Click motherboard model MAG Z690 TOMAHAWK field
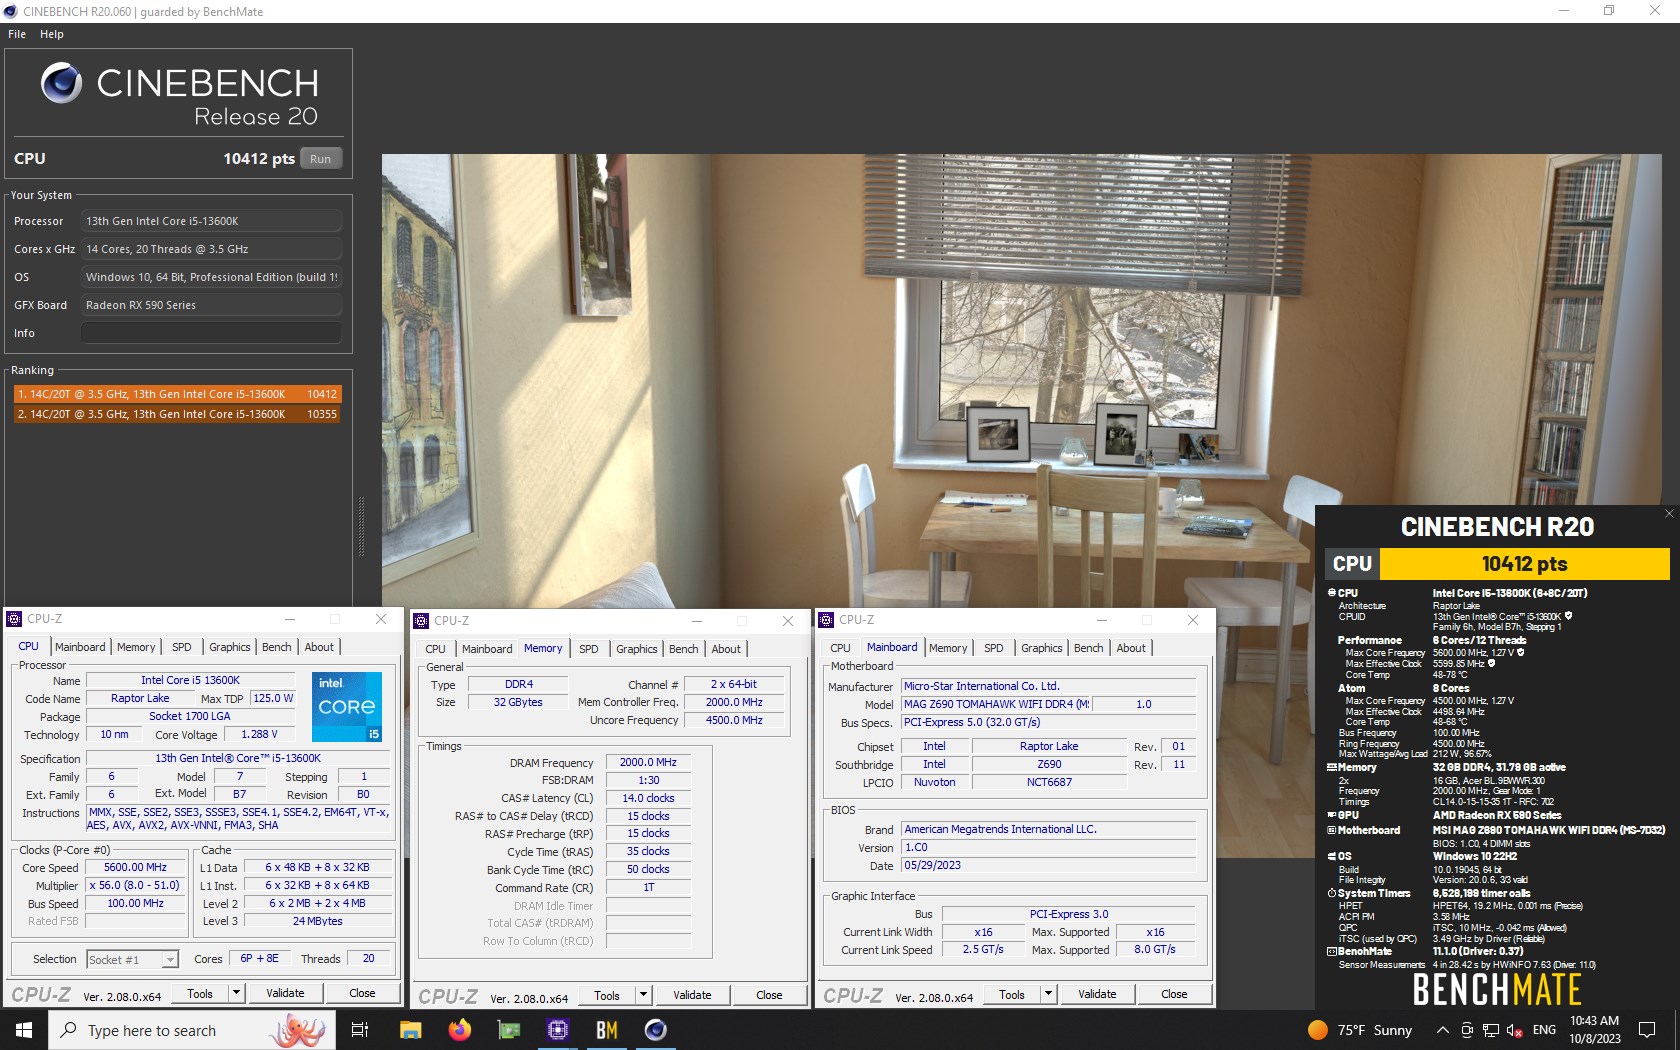1680x1050 pixels. [x=996, y=704]
